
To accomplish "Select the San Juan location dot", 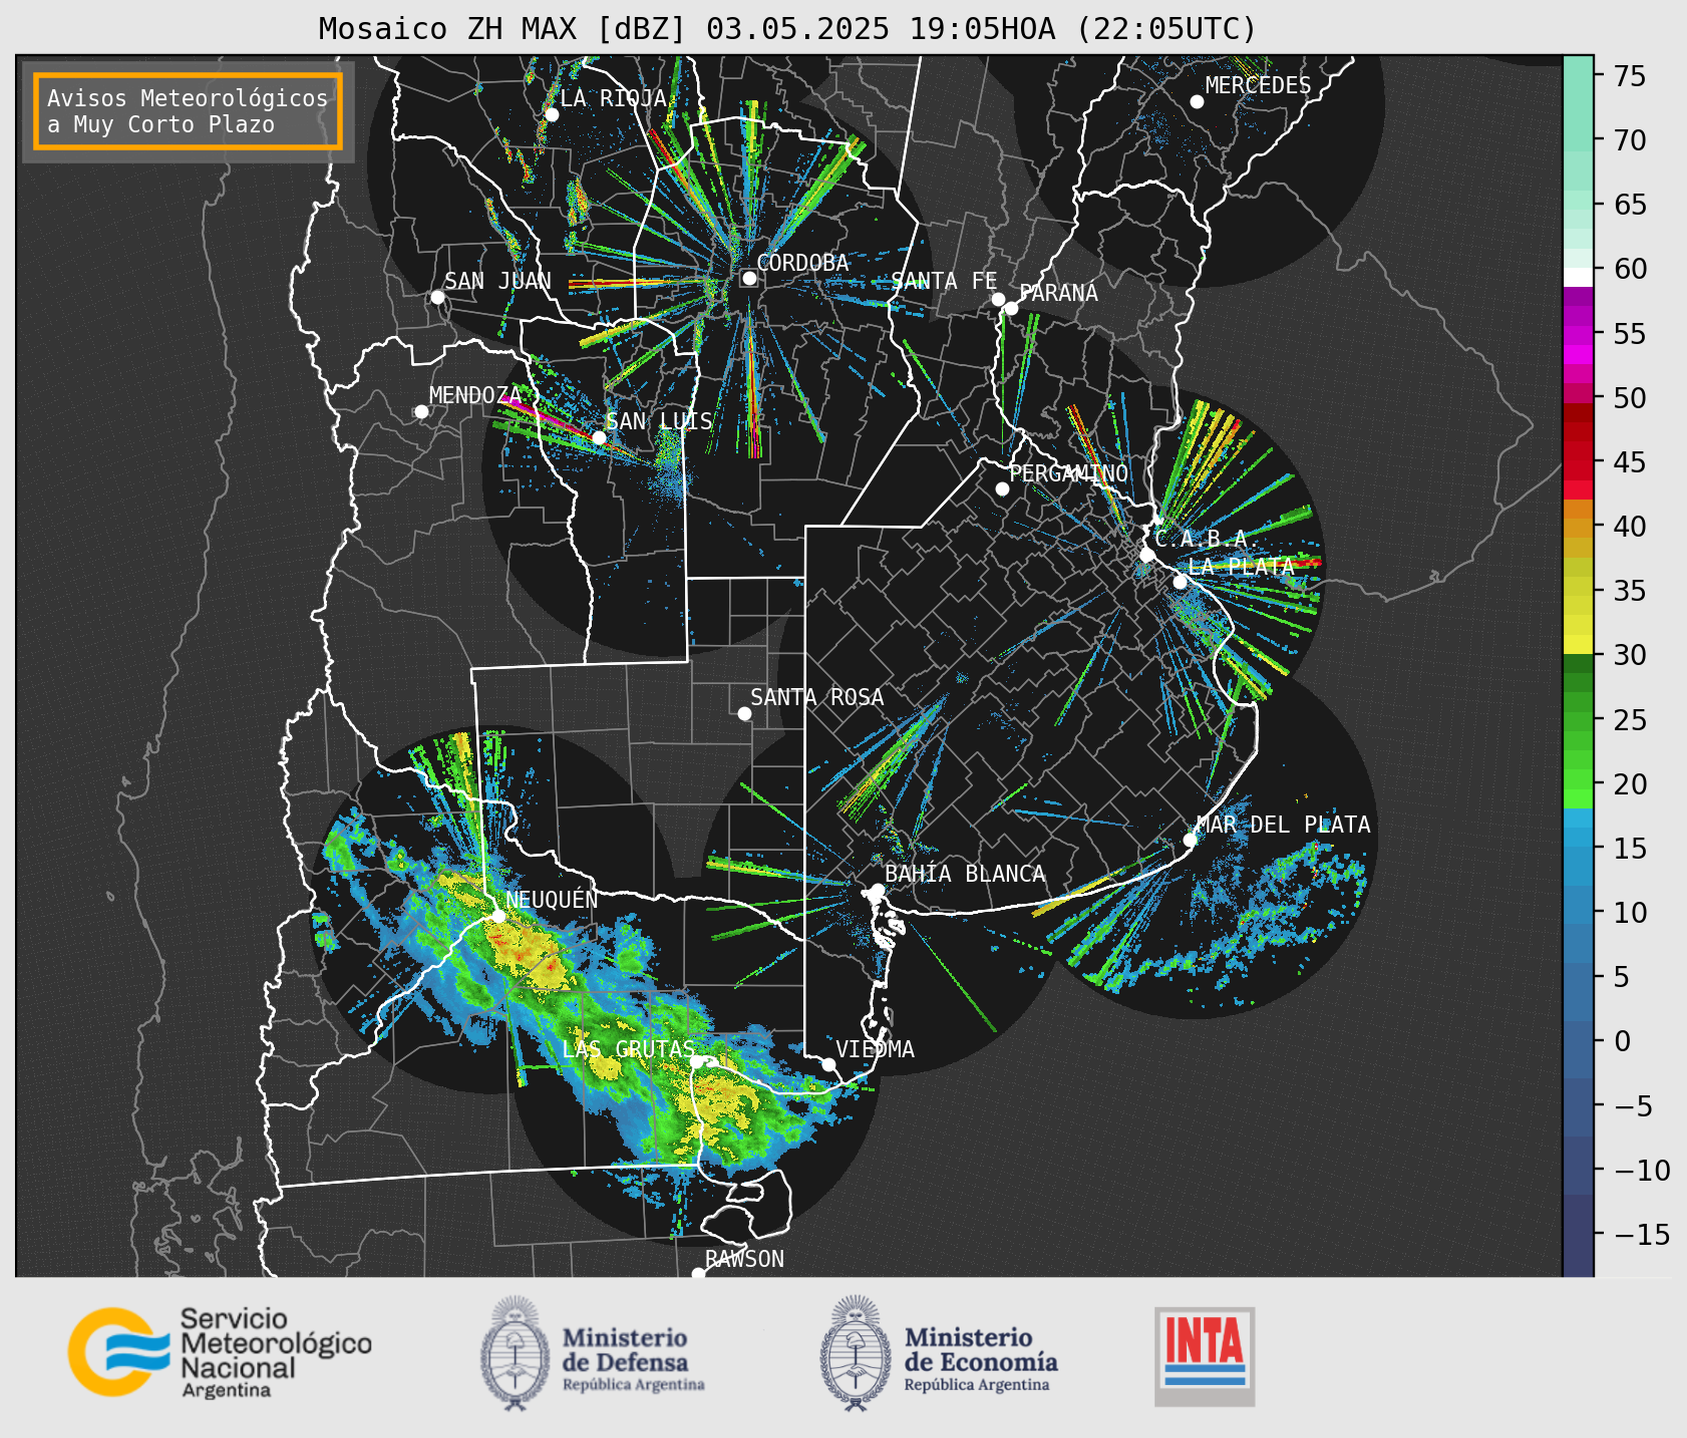I will [x=437, y=297].
